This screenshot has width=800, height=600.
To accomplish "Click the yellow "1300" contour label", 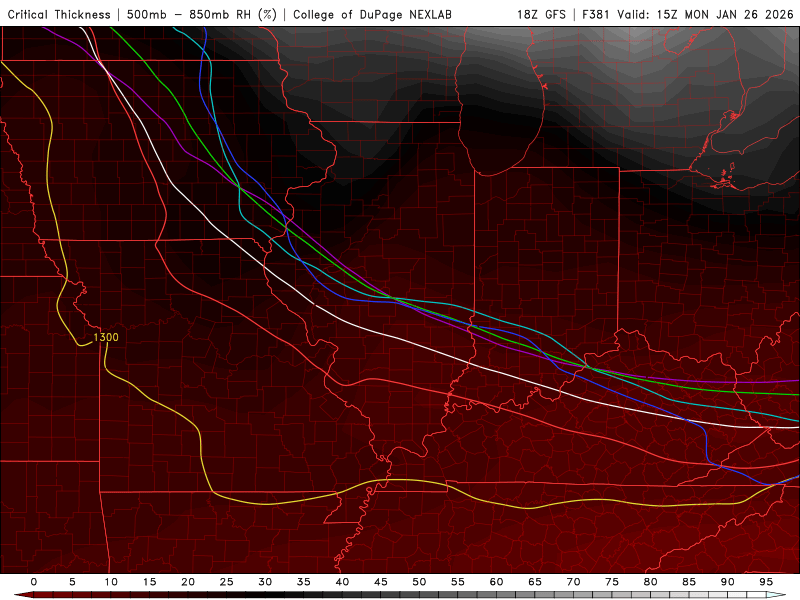I will pyautogui.click(x=106, y=337).
